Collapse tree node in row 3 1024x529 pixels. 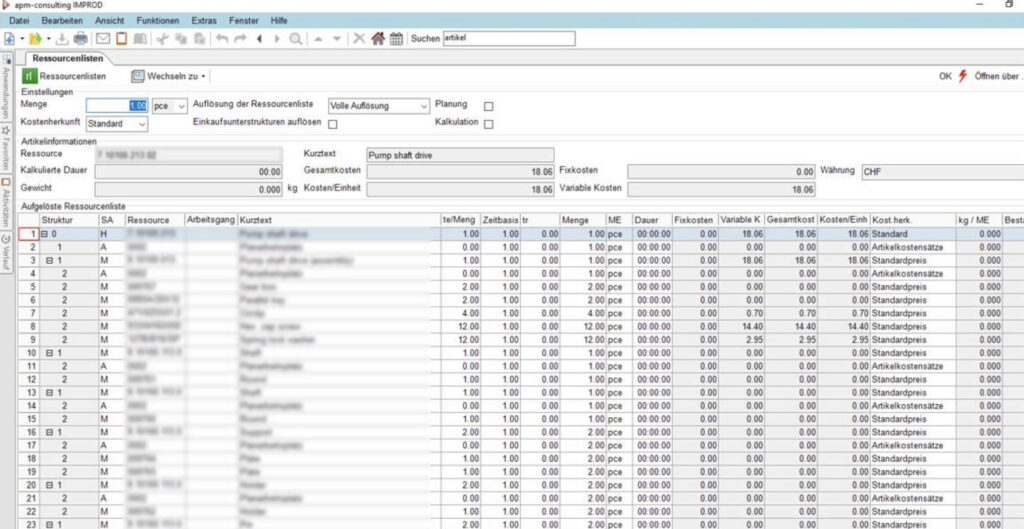coord(49,261)
